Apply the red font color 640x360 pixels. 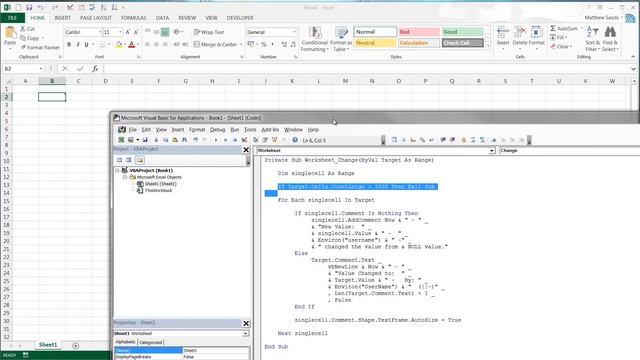131,44
